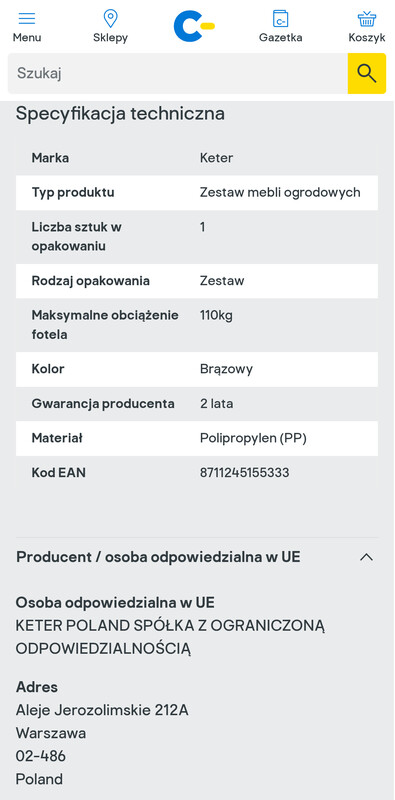Collapse the Producent / osoba odpowiedzialna w UE heading
This screenshot has width=395, height=800.
tap(158, 557)
